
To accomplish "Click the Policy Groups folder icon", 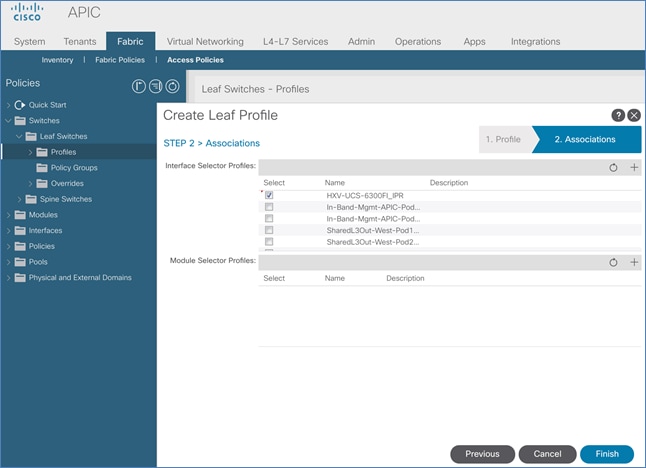I will [42, 168].
